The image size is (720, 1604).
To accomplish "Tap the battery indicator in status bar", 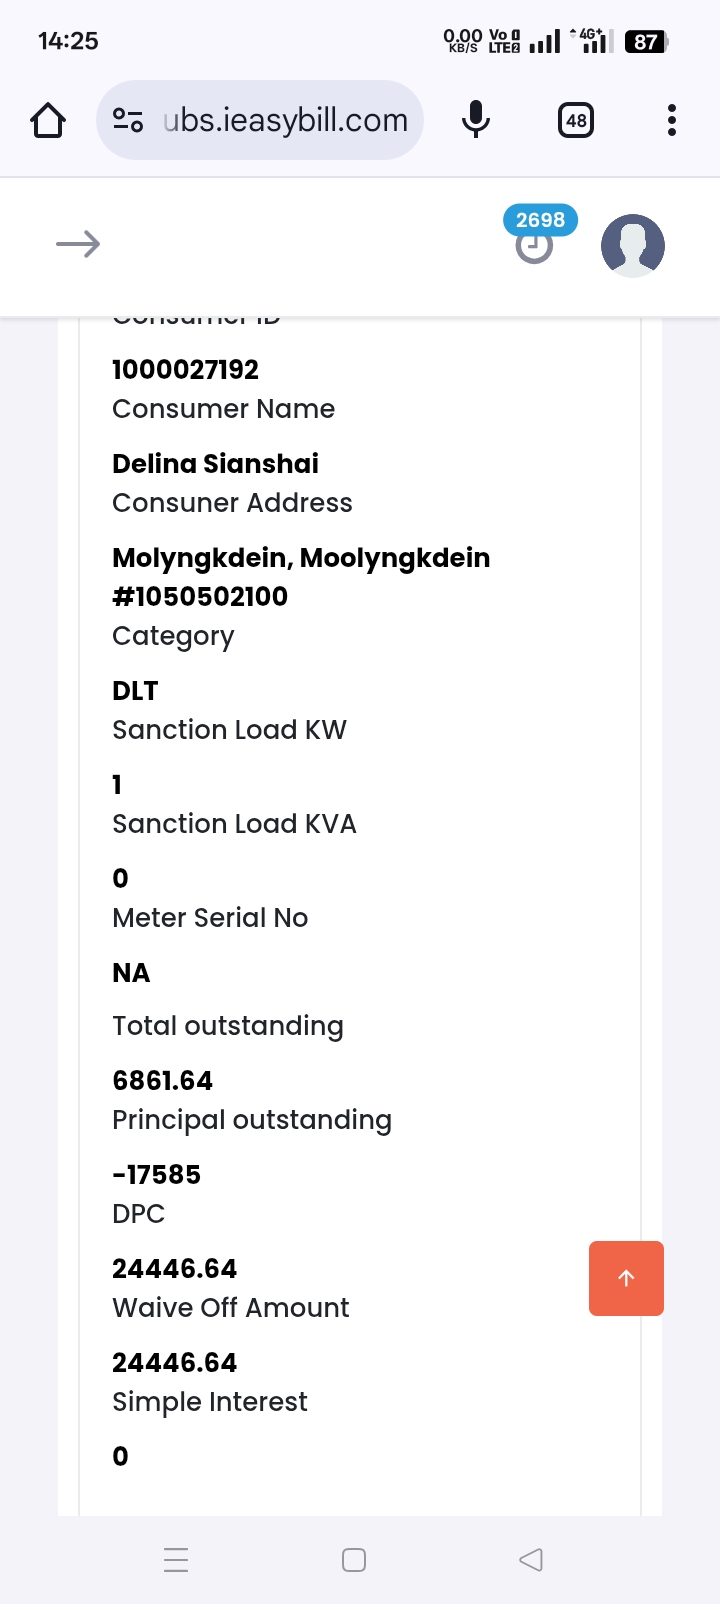I will coord(646,42).
